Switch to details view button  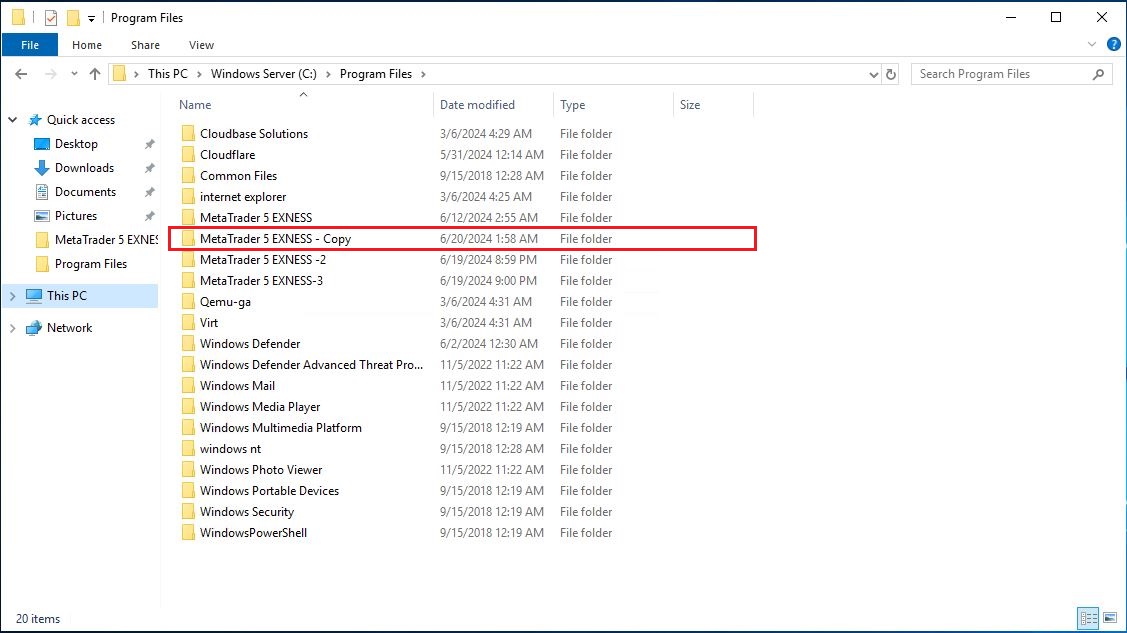(x=1088, y=618)
